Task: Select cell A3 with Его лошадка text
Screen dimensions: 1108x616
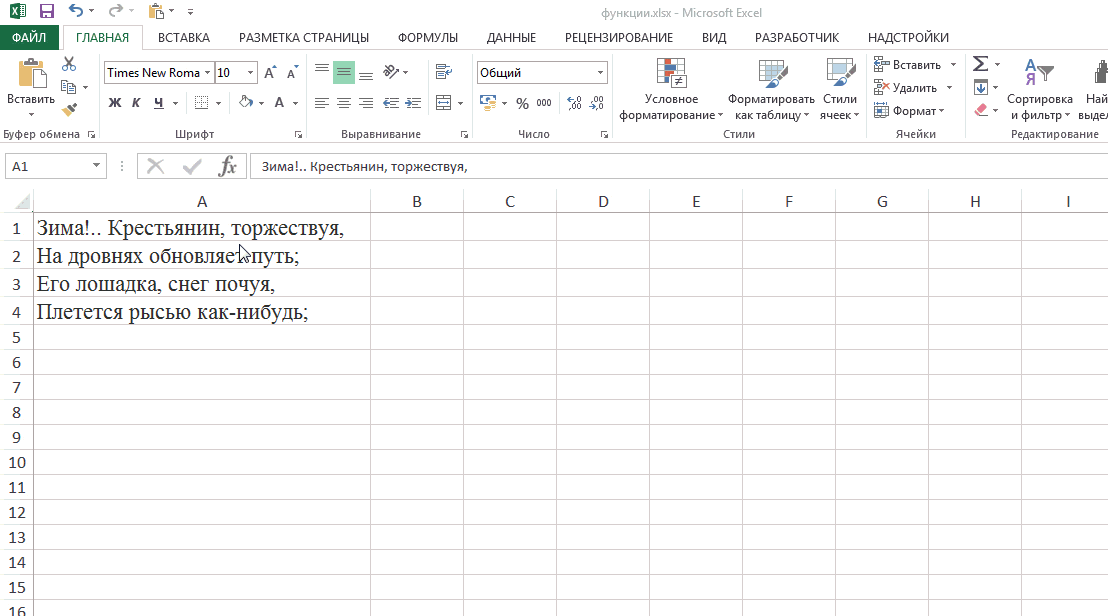Action: 200,284
